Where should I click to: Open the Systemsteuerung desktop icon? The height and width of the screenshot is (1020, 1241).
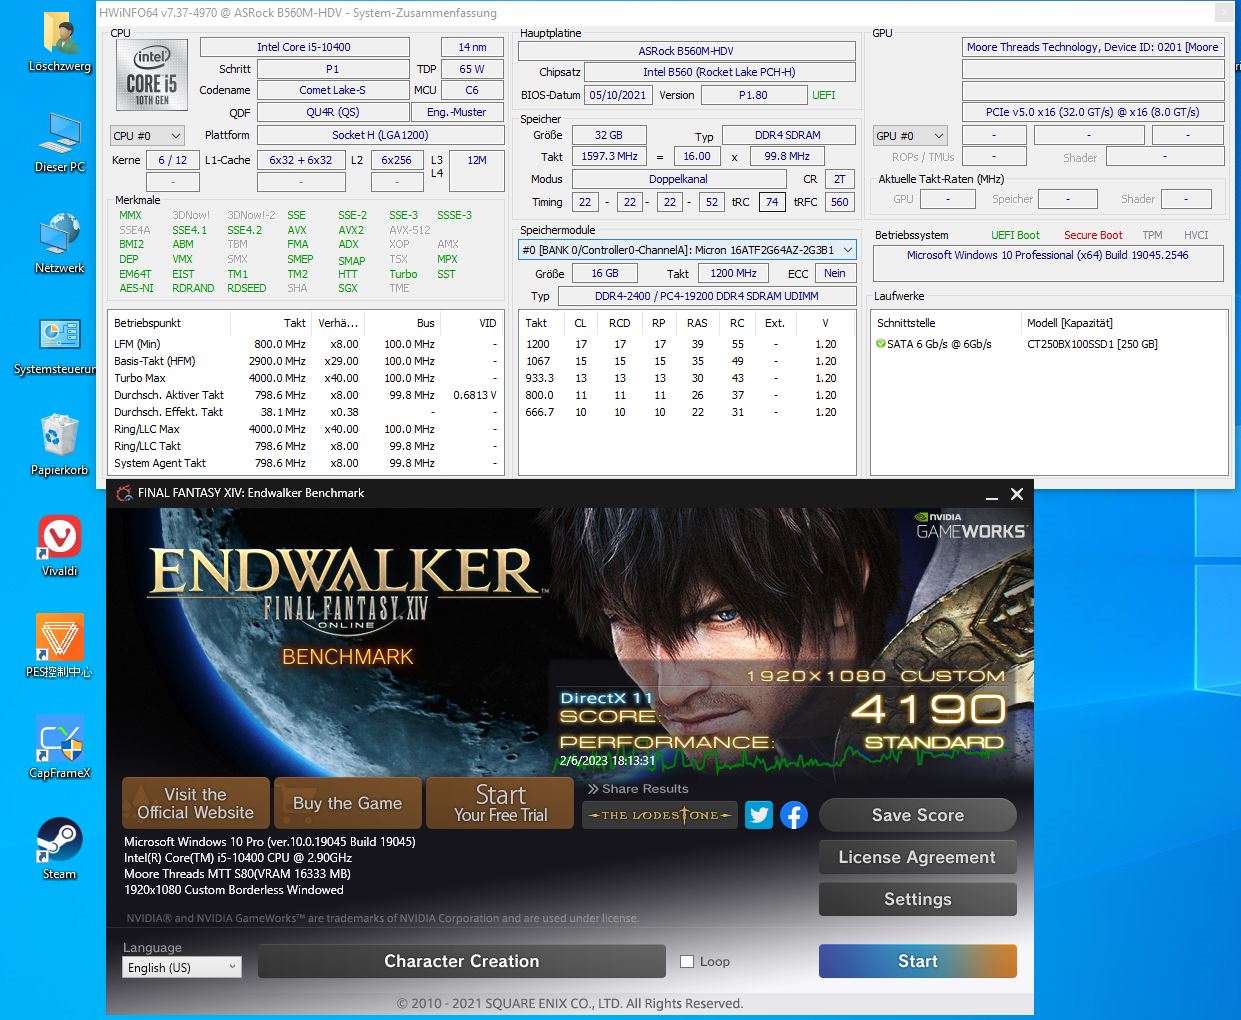click(x=60, y=345)
